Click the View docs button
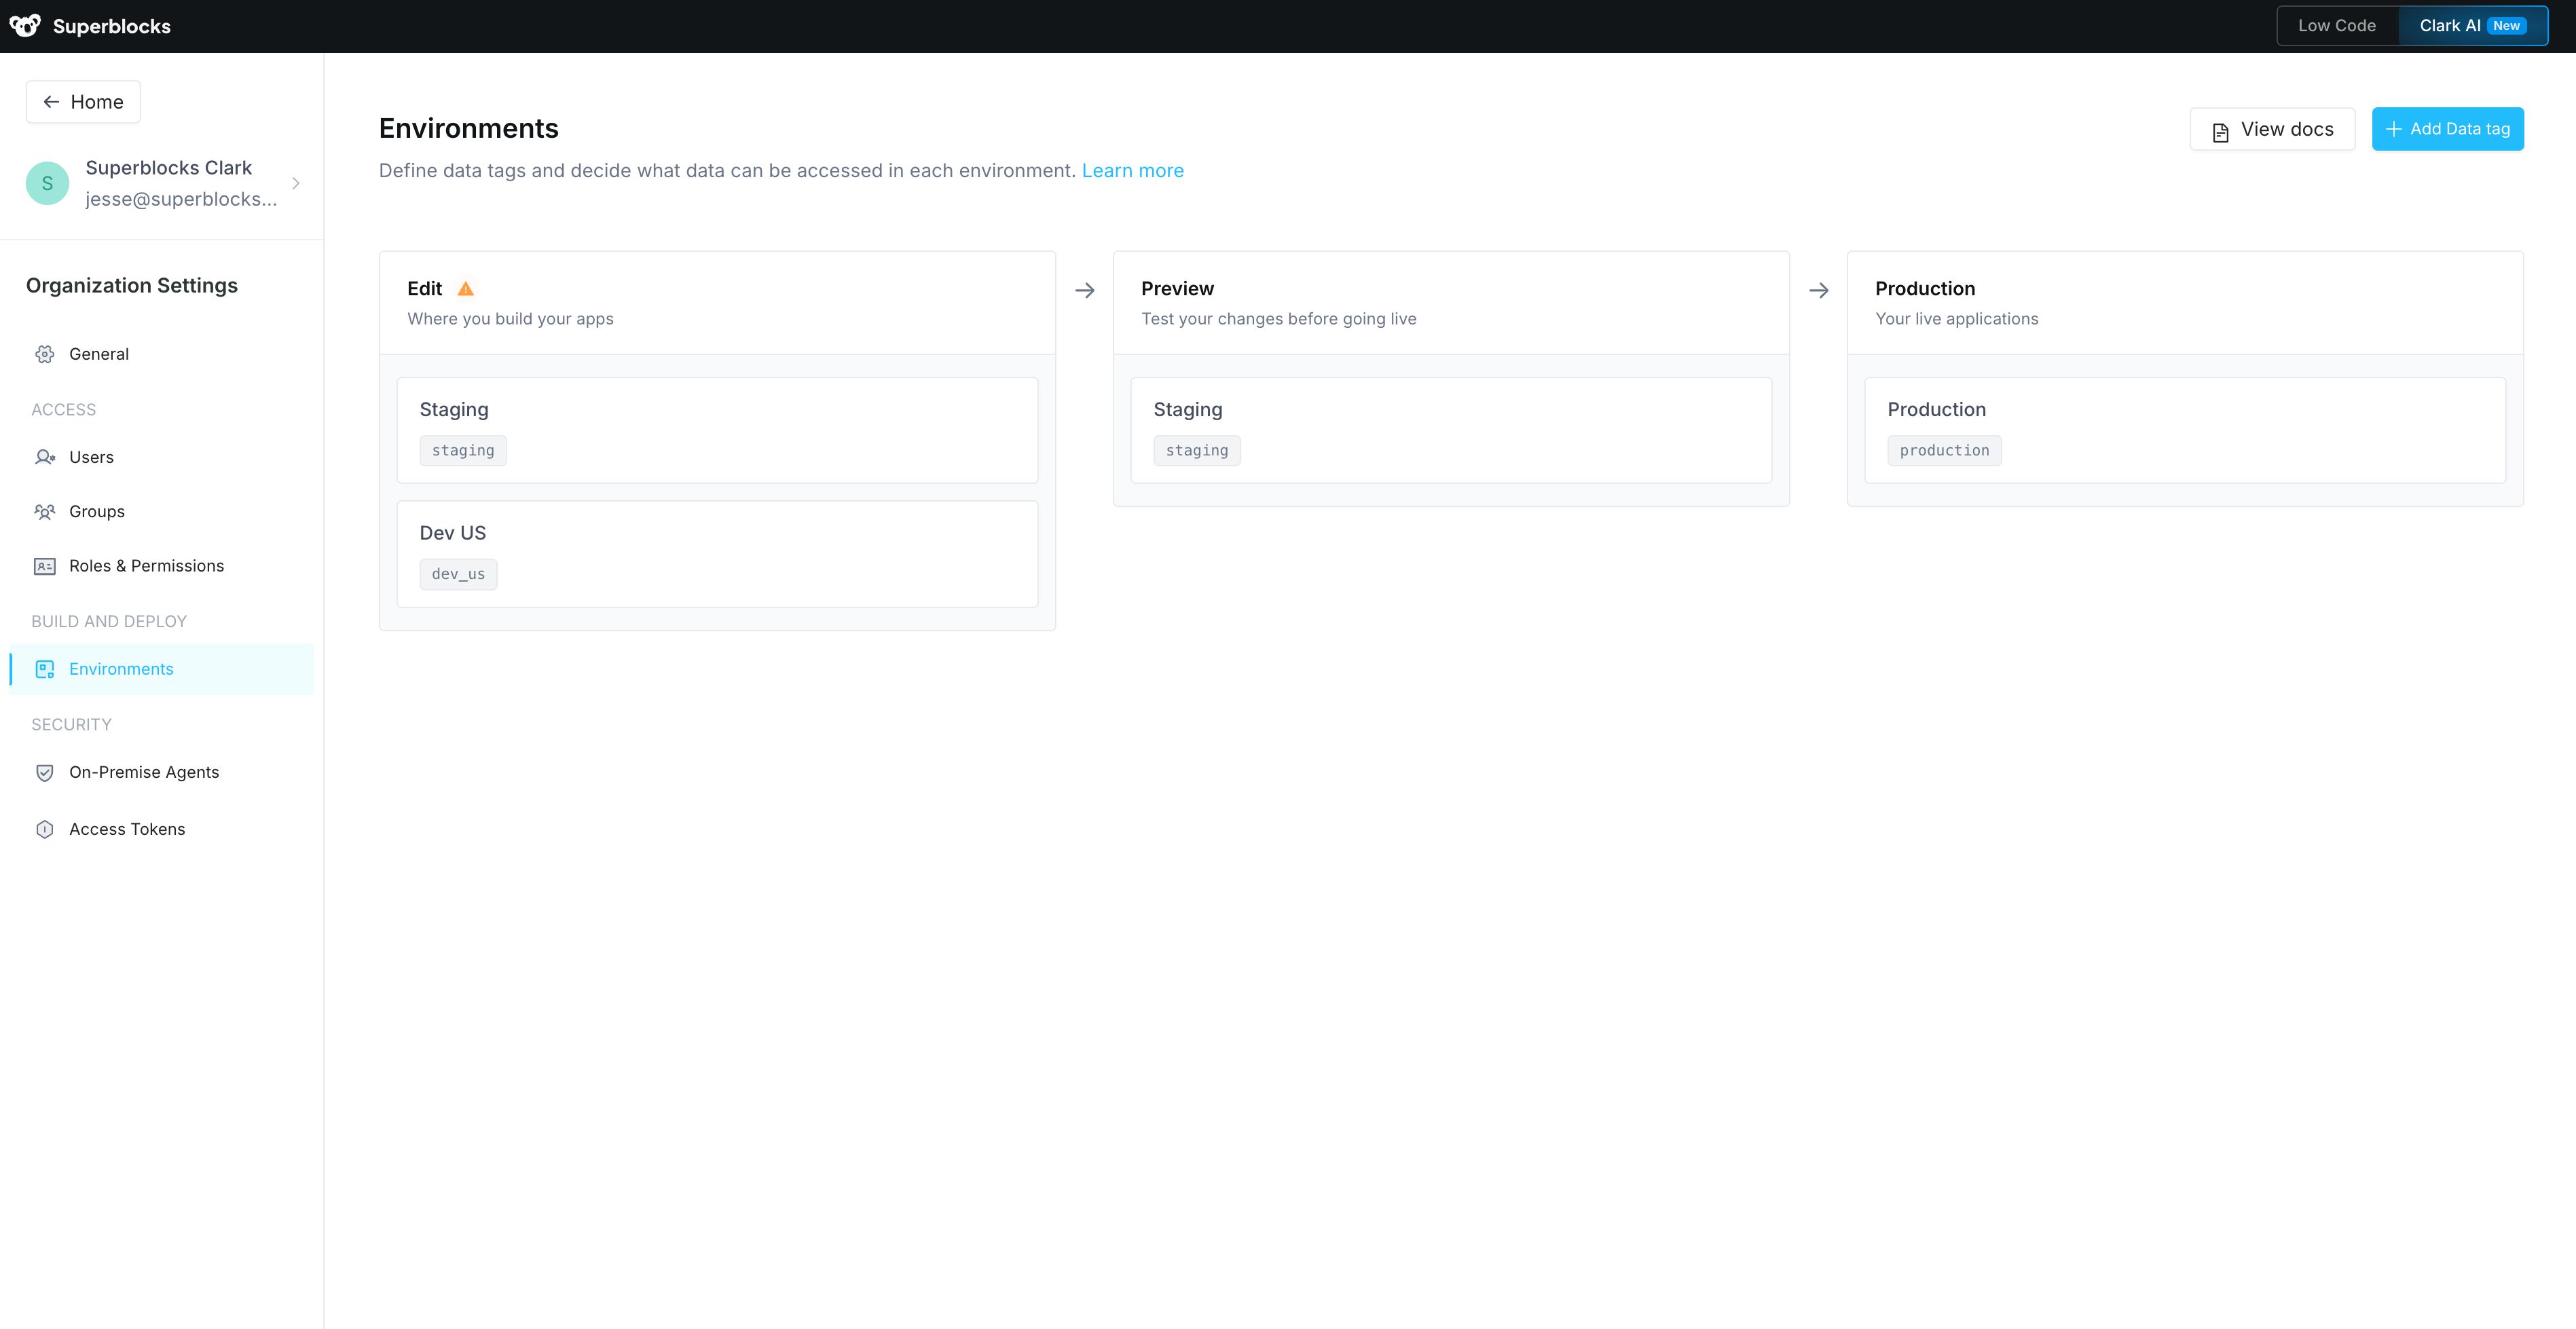Screen dimensions: 2576x1329 [2272, 129]
